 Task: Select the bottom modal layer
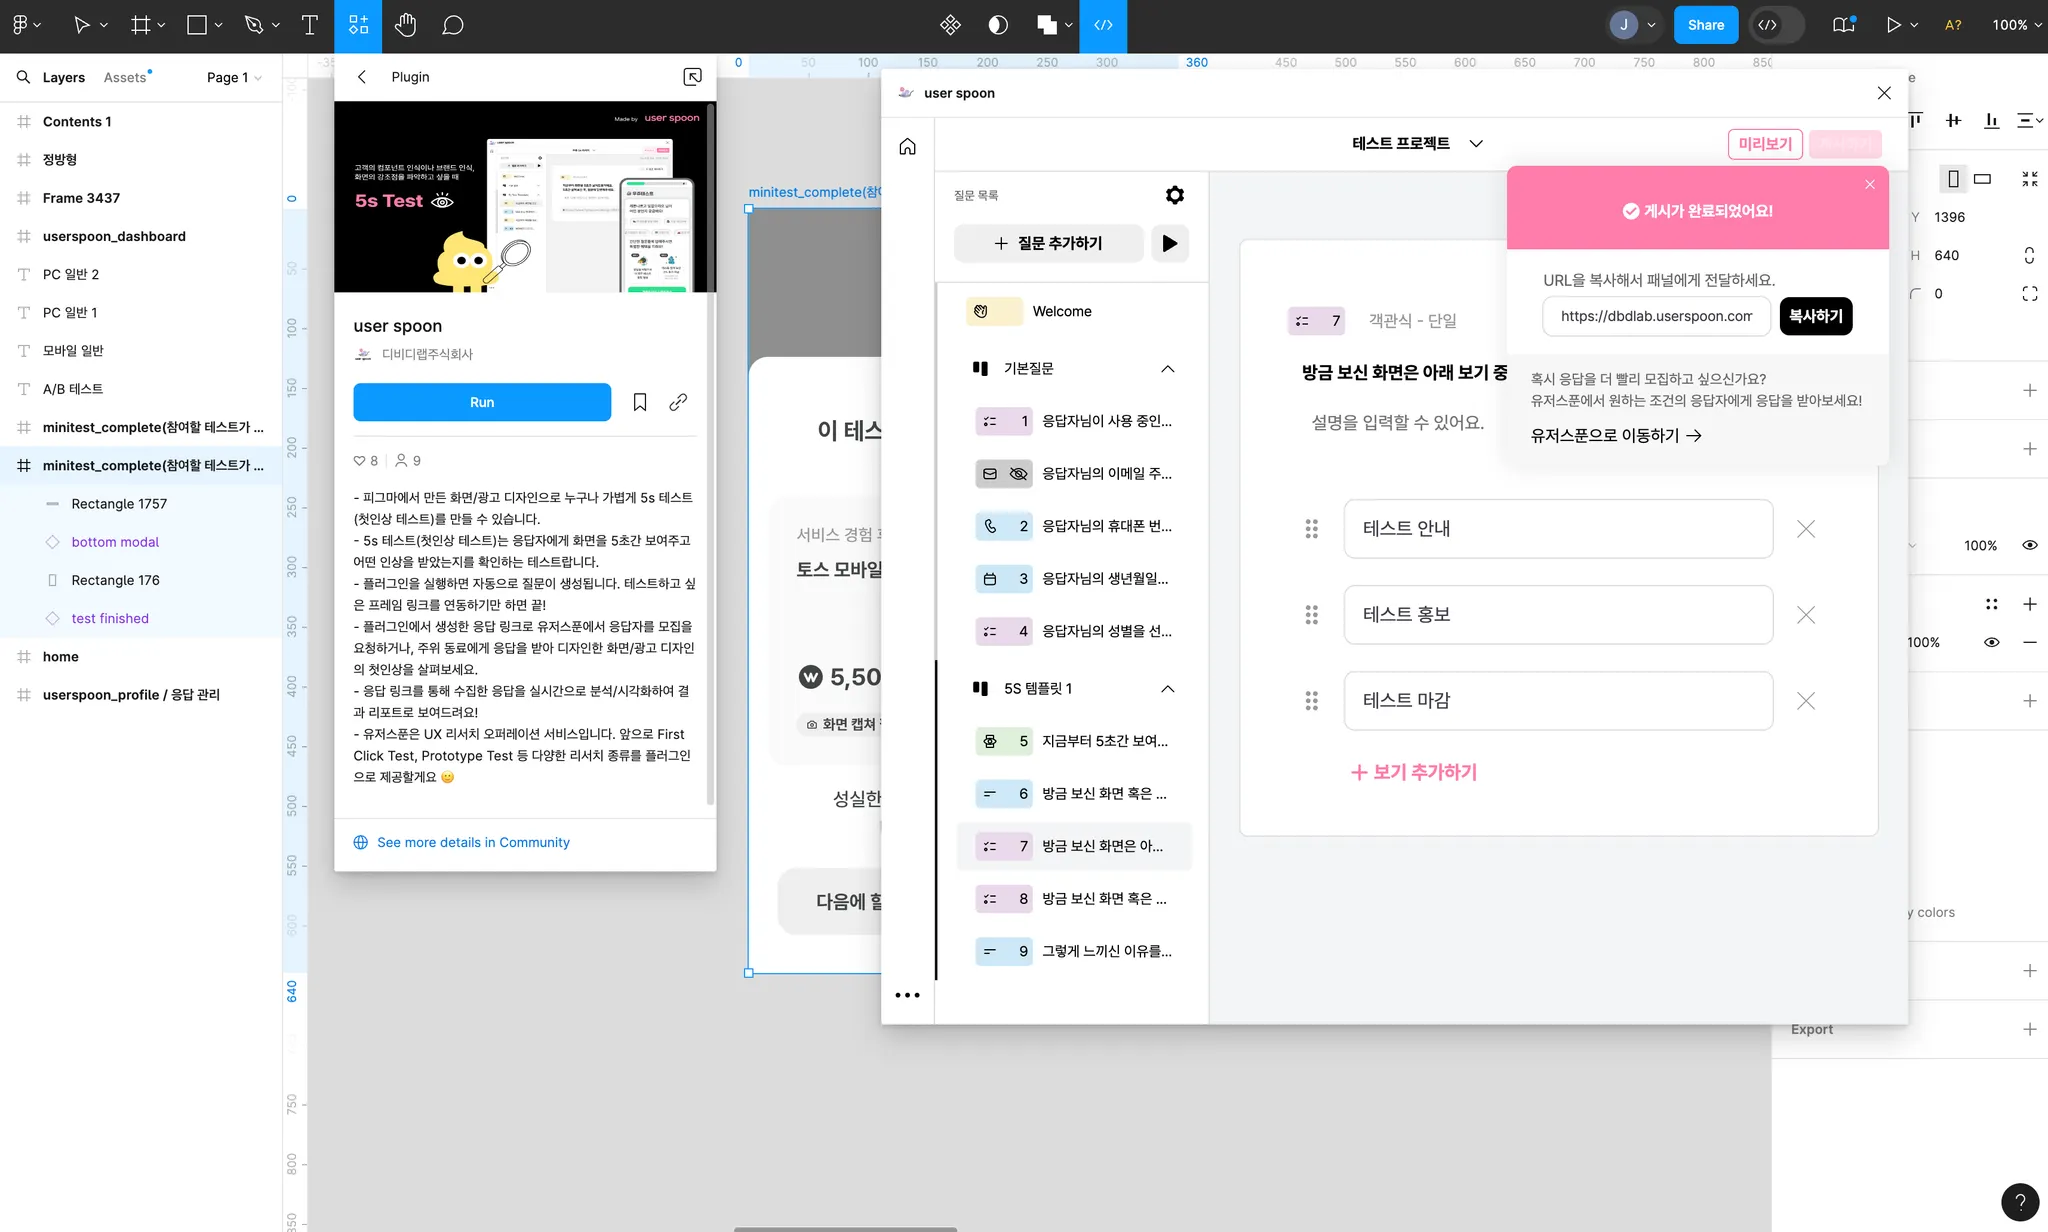(115, 542)
